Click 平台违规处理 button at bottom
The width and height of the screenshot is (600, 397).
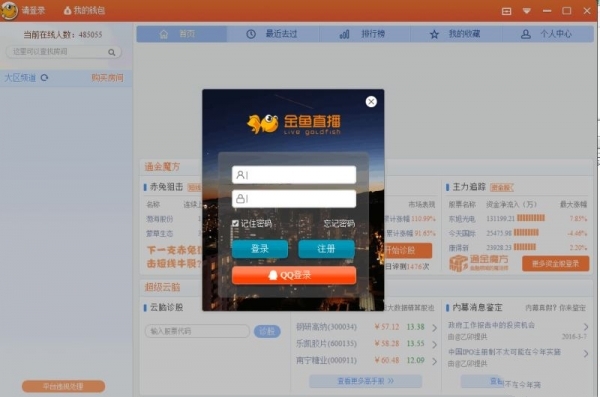tap(64, 386)
